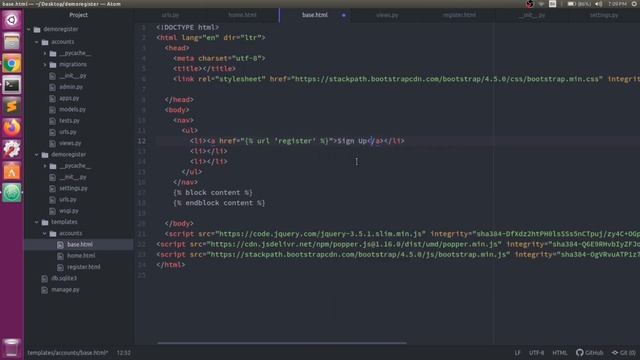Image resolution: width=640 pixels, height=360 pixels.
Task: Switch to the home.html tab
Action: [242, 15]
